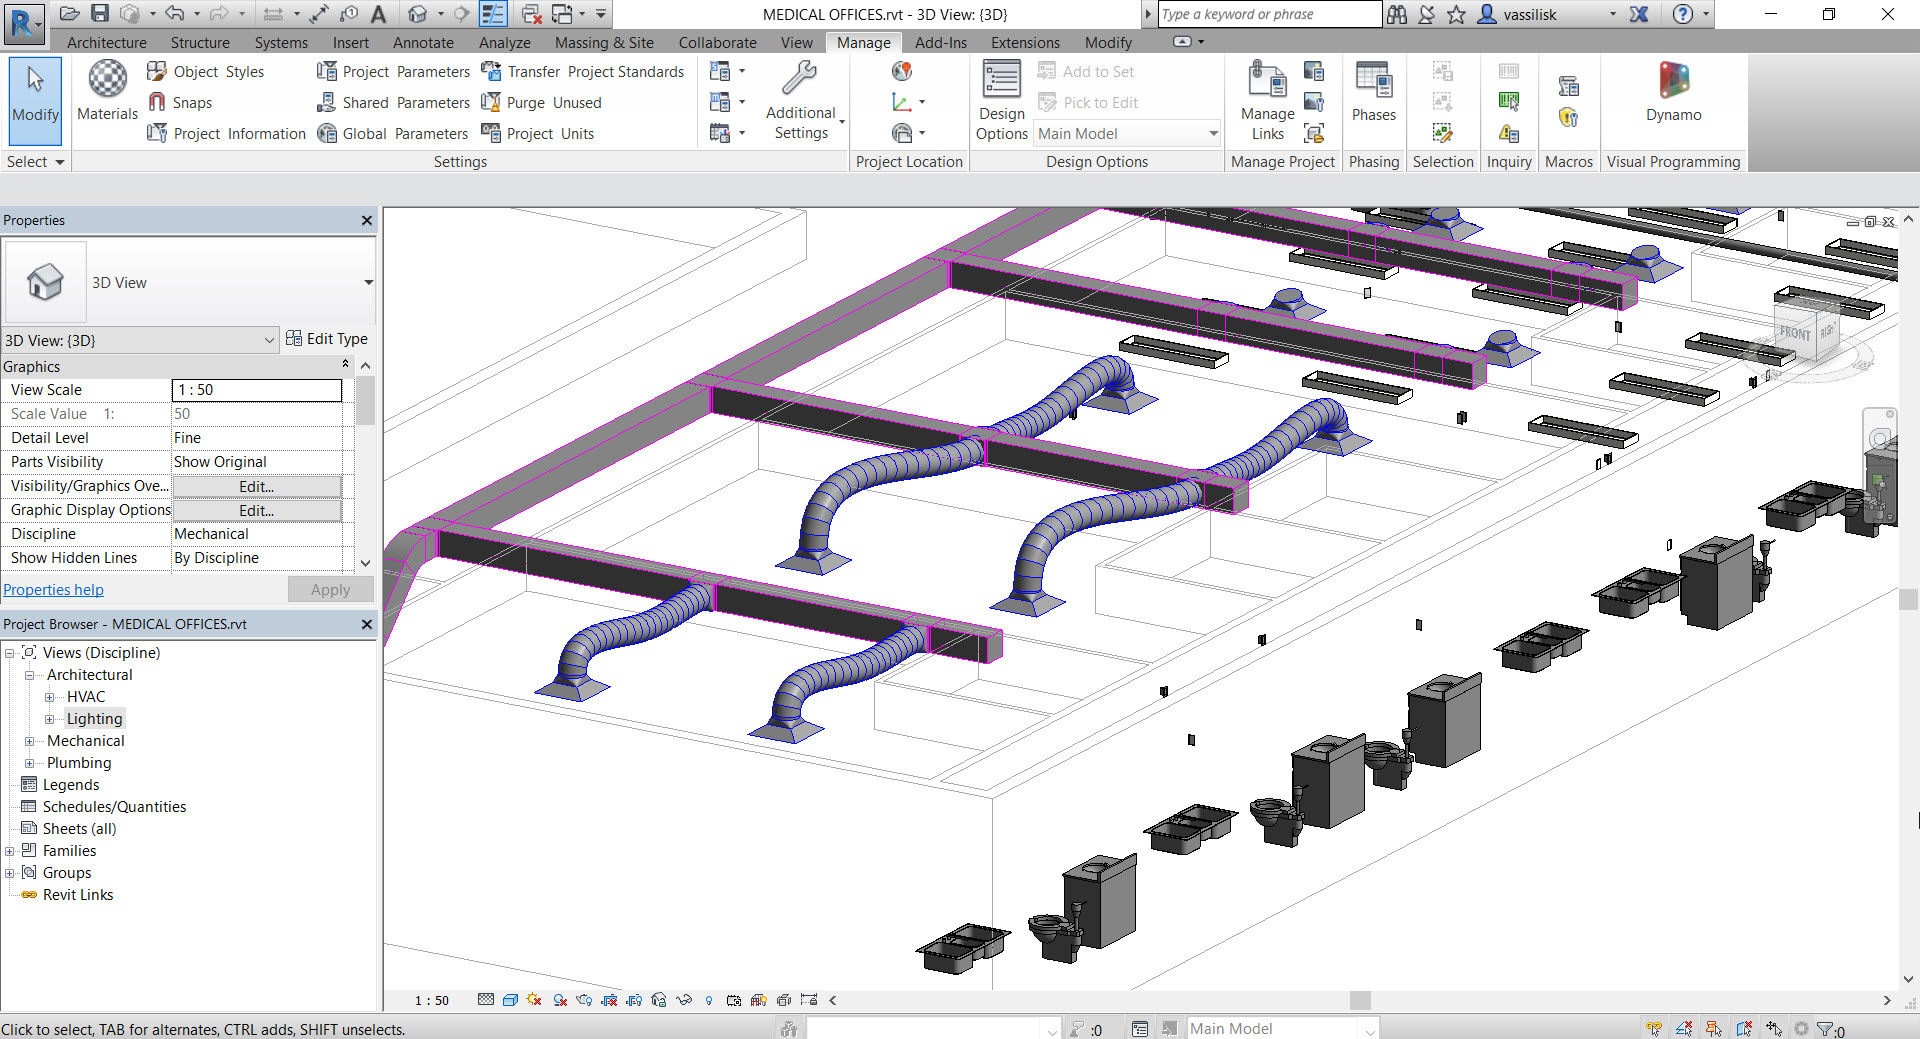The height and width of the screenshot is (1039, 1920).
Task: Open the 3D View: {3D} instance dropdown
Action: 269,340
